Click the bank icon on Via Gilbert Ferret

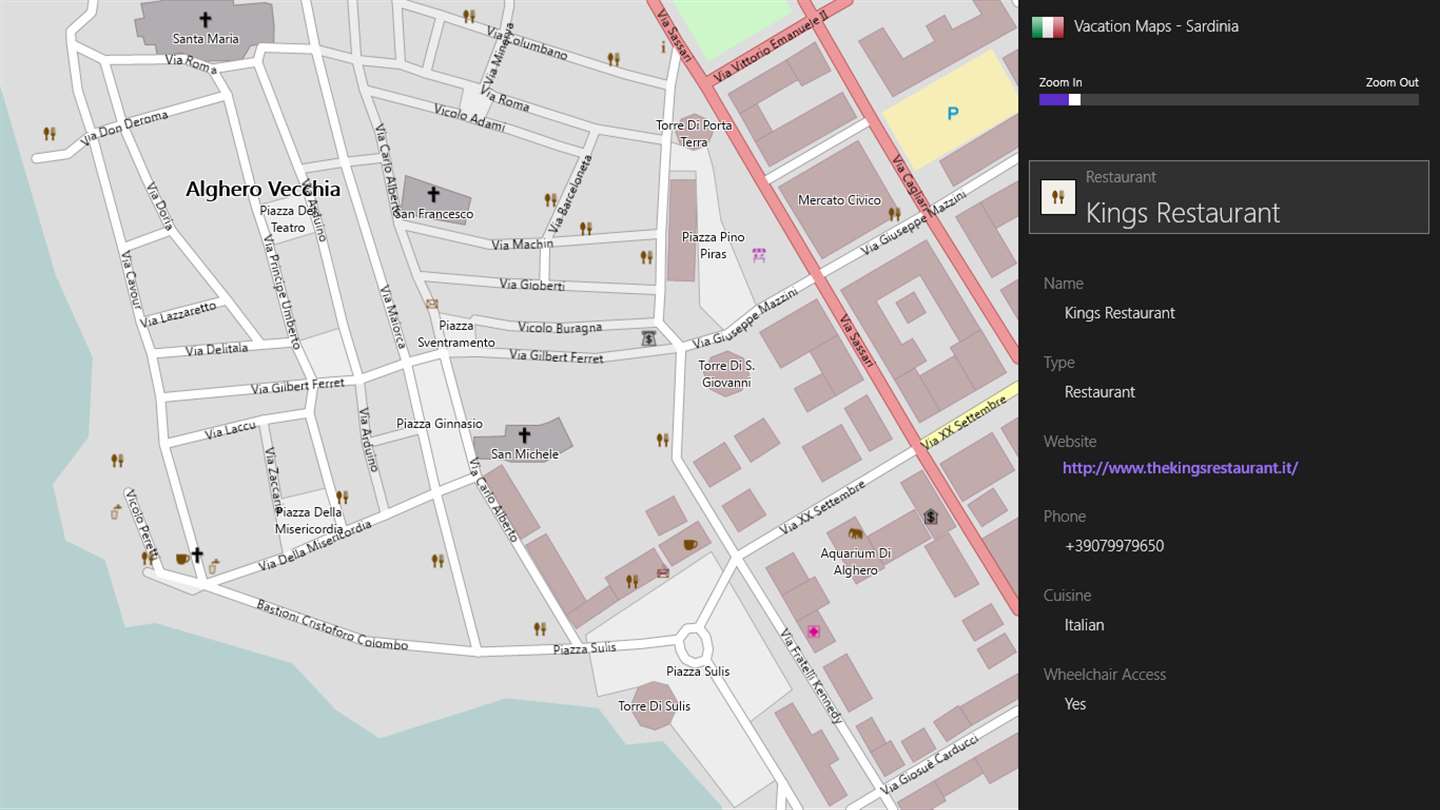point(649,339)
